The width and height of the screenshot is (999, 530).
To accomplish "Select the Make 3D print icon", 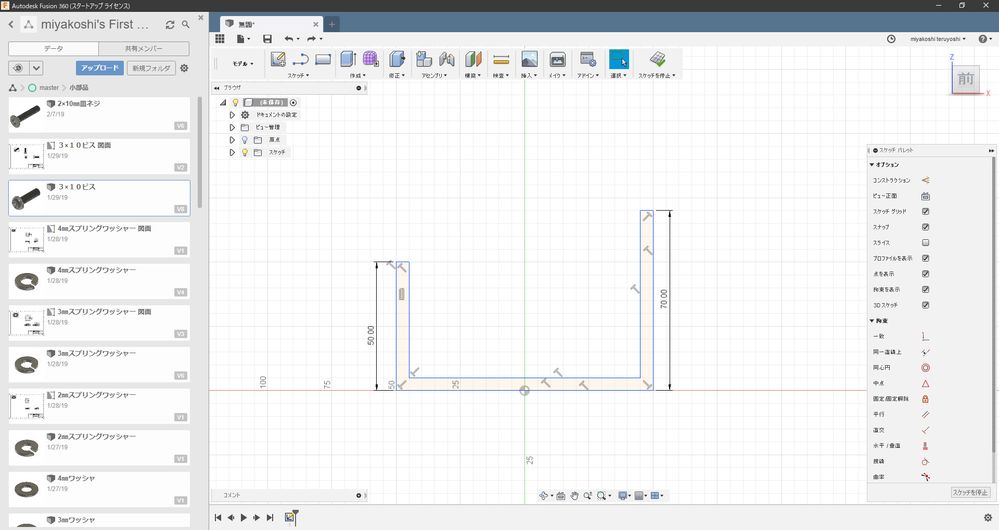I will tap(557, 59).
